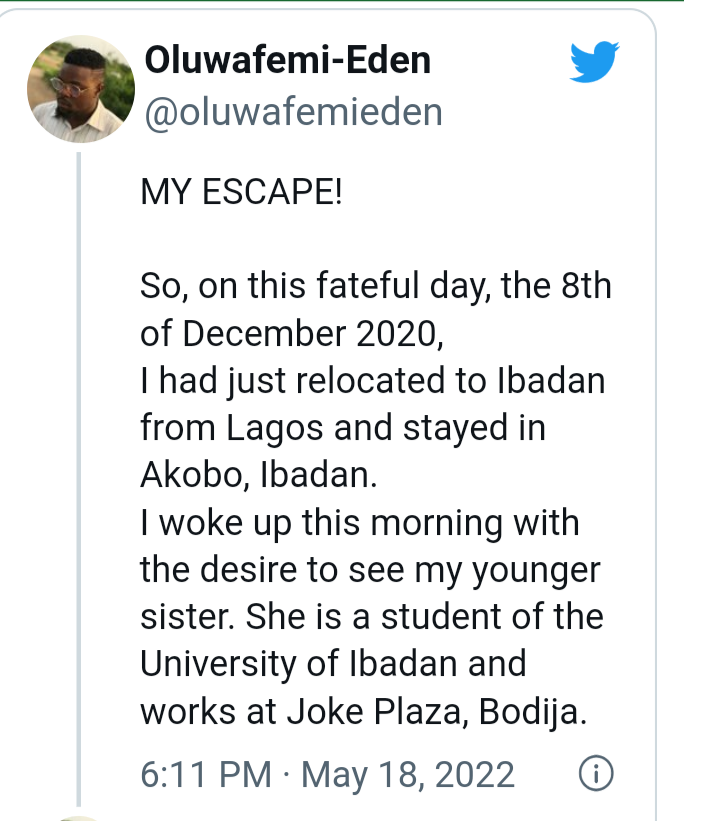Click the partially visible avatar at the bottom
This screenshot has height=821, width=720.
(x=77, y=818)
